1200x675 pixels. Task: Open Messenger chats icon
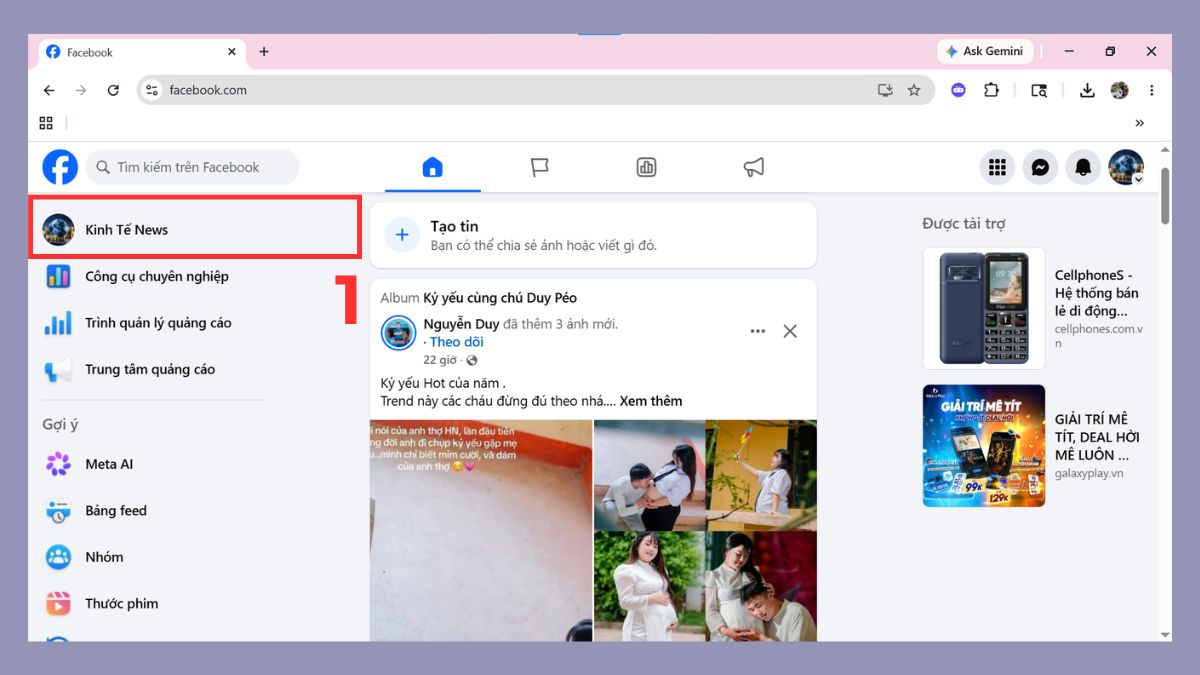1040,168
